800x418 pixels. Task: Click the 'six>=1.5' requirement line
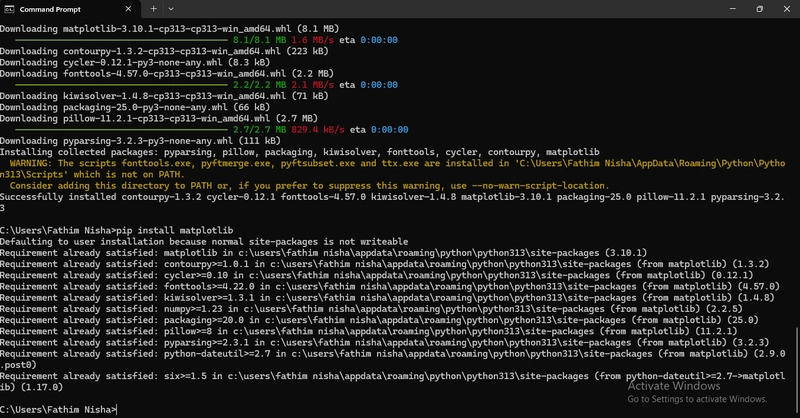(393, 382)
